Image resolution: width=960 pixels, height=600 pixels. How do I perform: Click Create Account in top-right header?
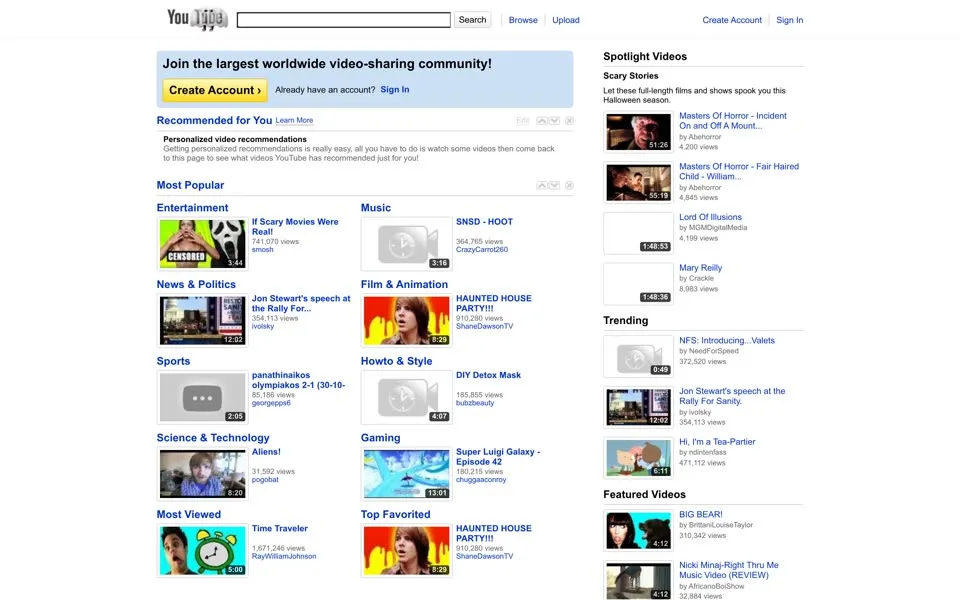[732, 20]
